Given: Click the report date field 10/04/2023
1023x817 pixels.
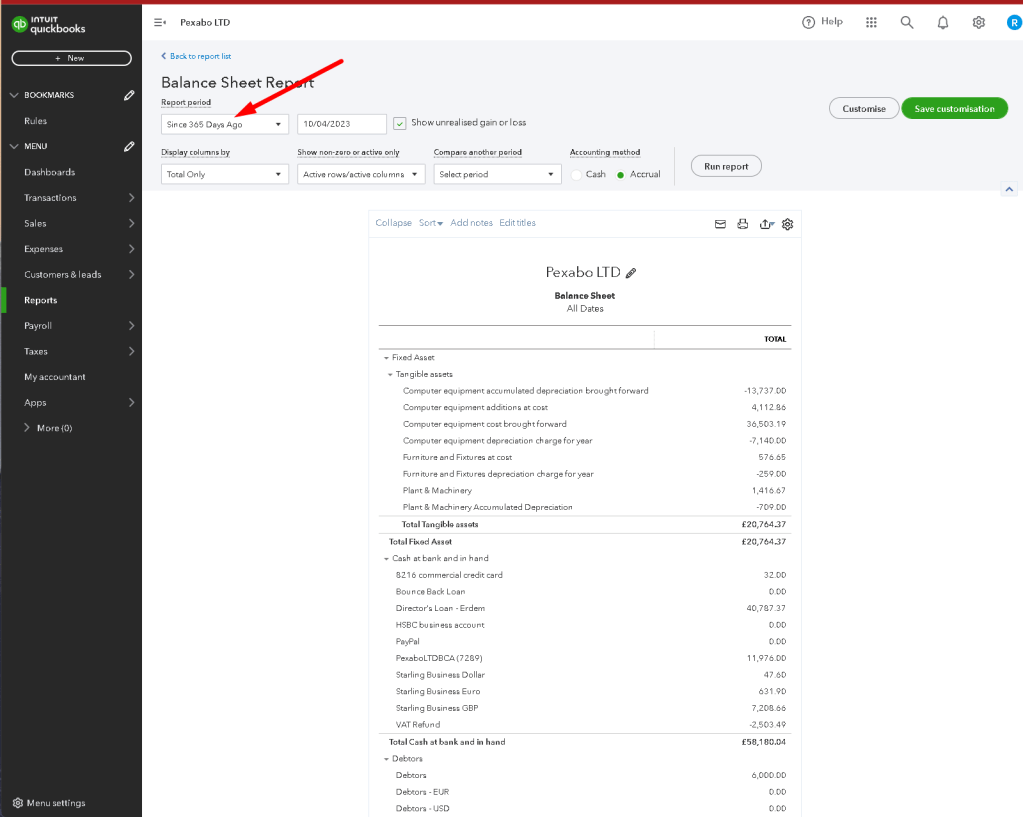Looking at the screenshot, I should pyautogui.click(x=342, y=124).
